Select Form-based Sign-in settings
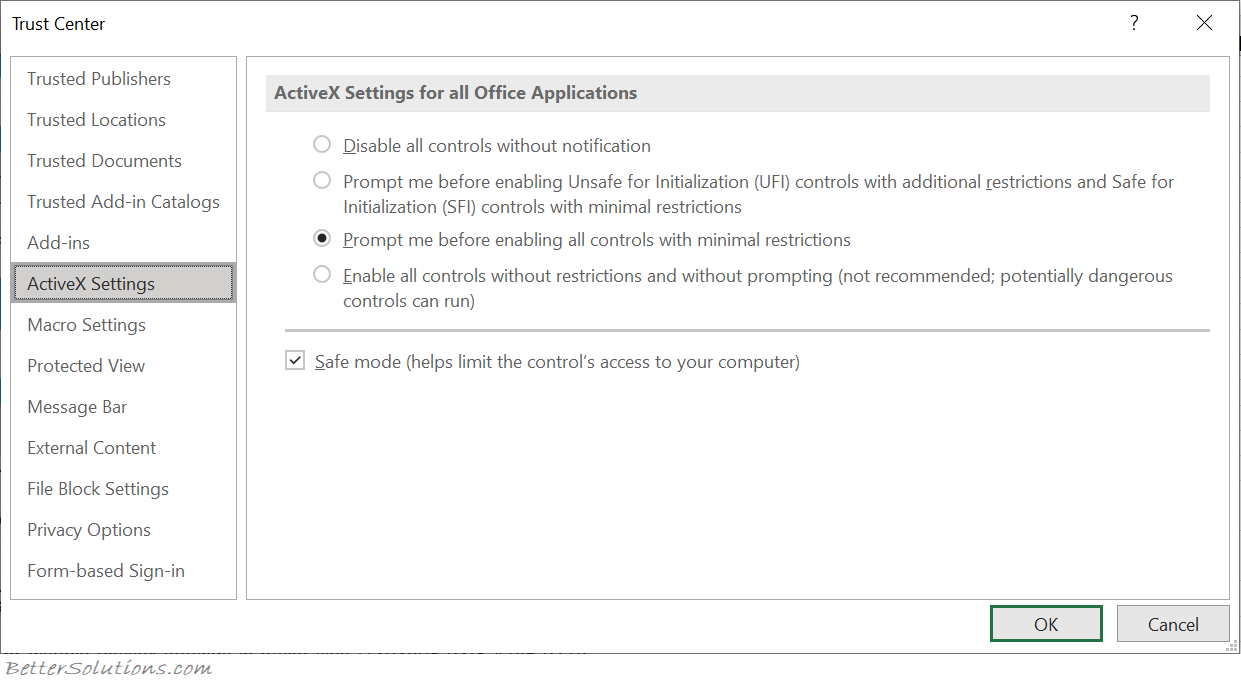 pos(105,570)
